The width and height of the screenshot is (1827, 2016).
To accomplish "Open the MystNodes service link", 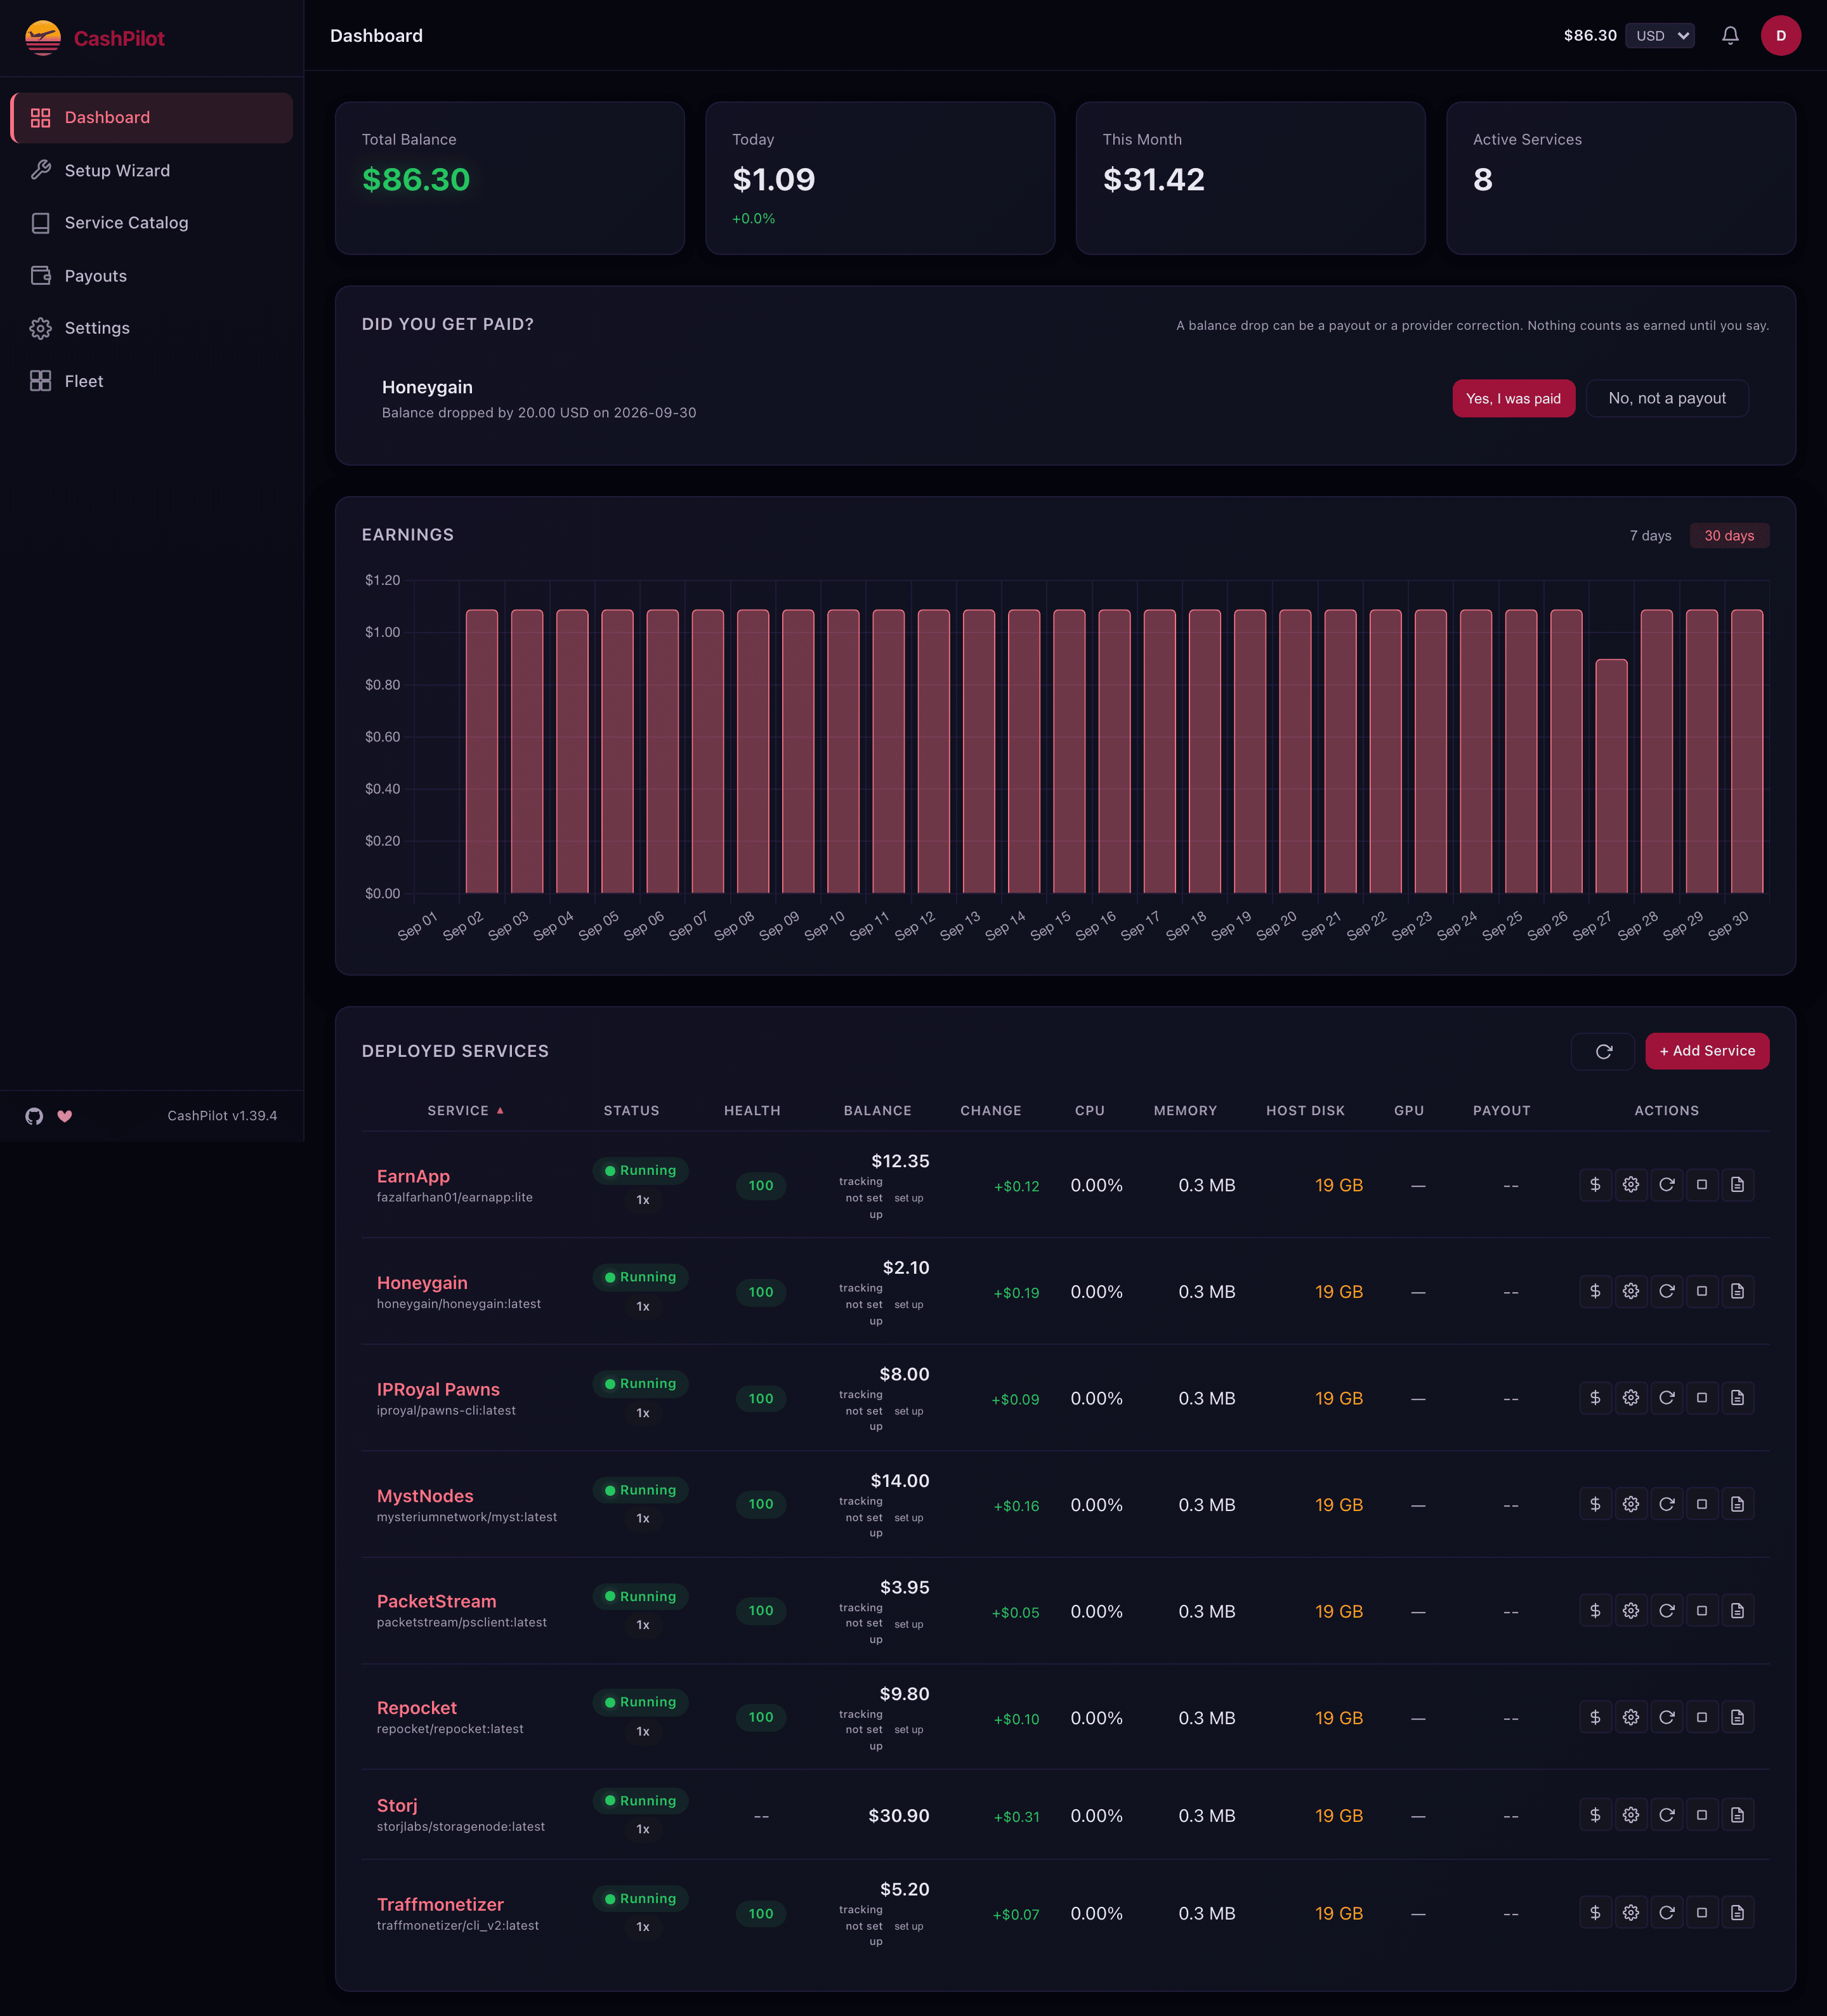I will (425, 1496).
